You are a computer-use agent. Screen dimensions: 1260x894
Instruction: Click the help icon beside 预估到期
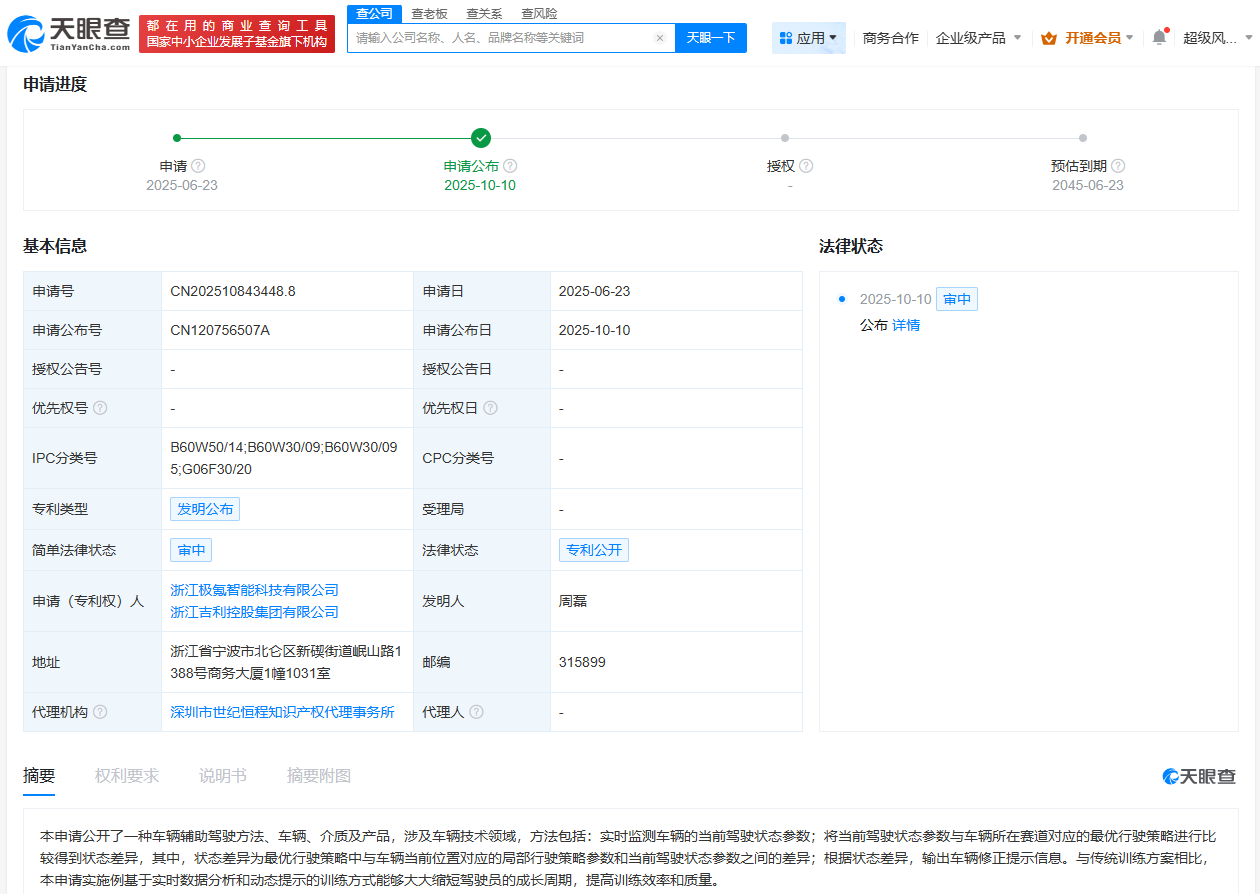[x=1118, y=166]
